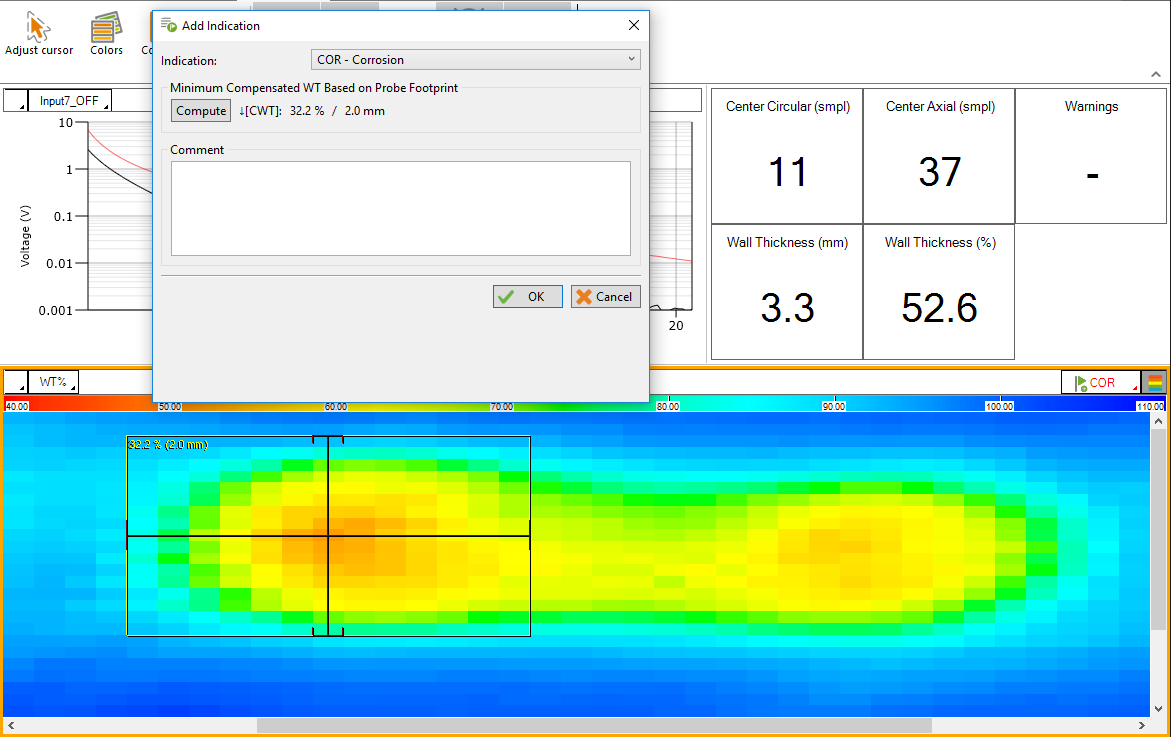Open the Colors tool in toolbar
Screen dimensions: 1171x737
click(x=106, y=34)
